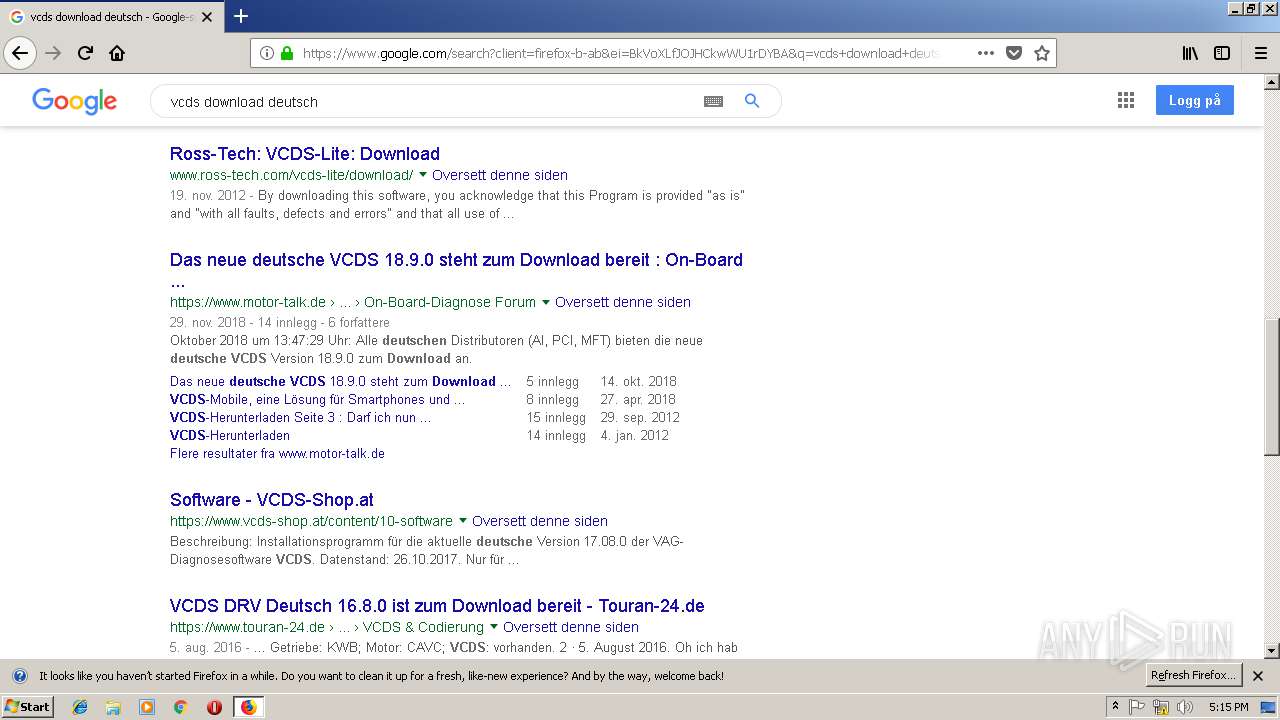Go to the Google logo homepage
The width and height of the screenshot is (1280, 720).
74,101
